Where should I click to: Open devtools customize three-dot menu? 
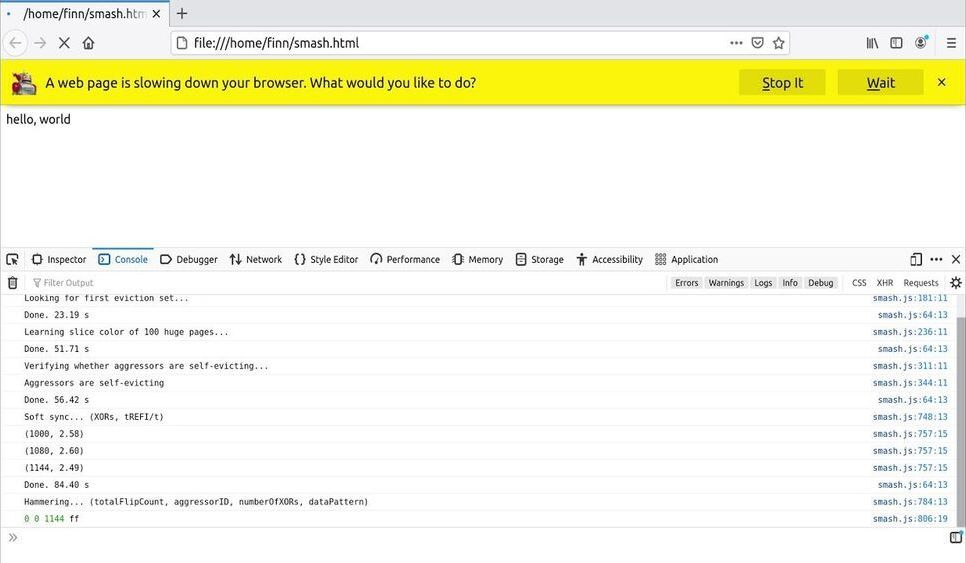(x=936, y=259)
